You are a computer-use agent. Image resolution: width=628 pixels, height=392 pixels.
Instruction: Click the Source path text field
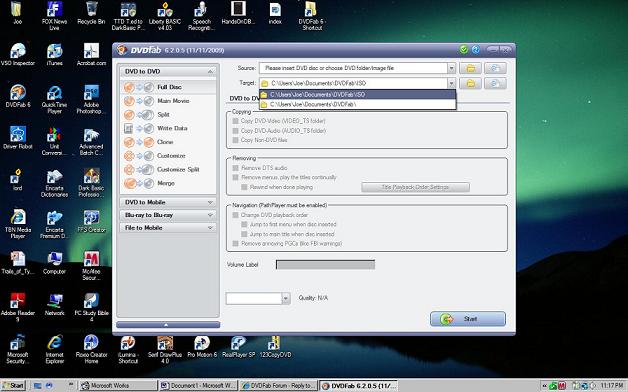coord(353,68)
